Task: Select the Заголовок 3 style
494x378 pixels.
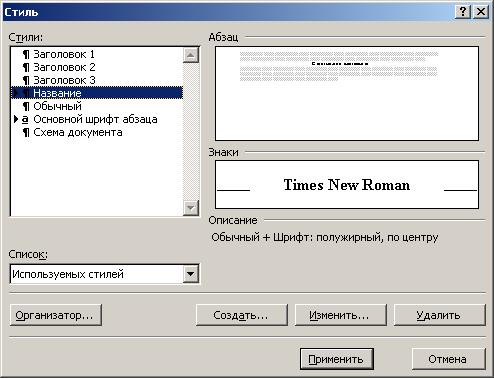Action: click(97, 80)
